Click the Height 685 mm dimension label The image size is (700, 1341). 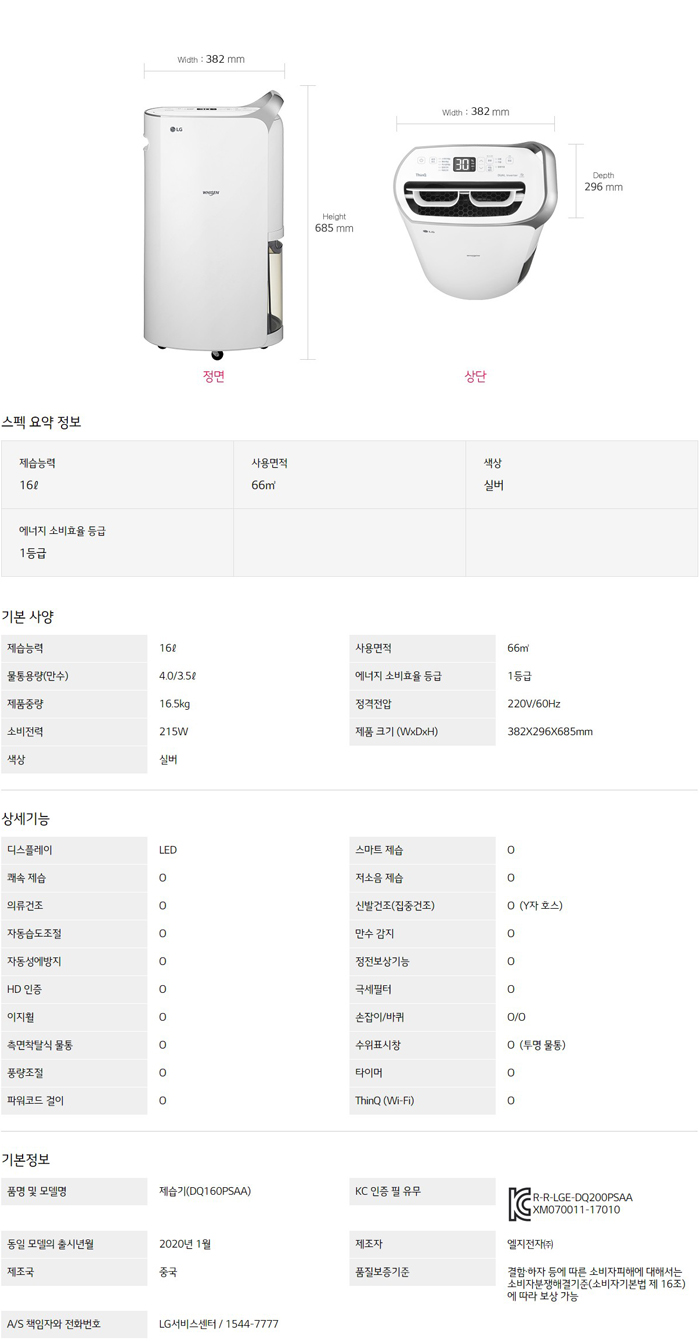pyautogui.click(x=334, y=223)
